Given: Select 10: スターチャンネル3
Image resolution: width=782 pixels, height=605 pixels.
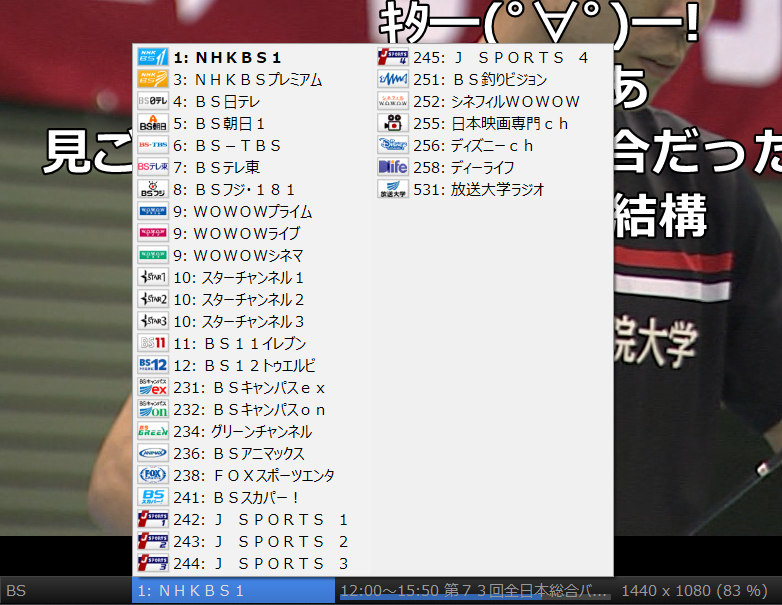Looking at the screenshot, I should 253,321.
